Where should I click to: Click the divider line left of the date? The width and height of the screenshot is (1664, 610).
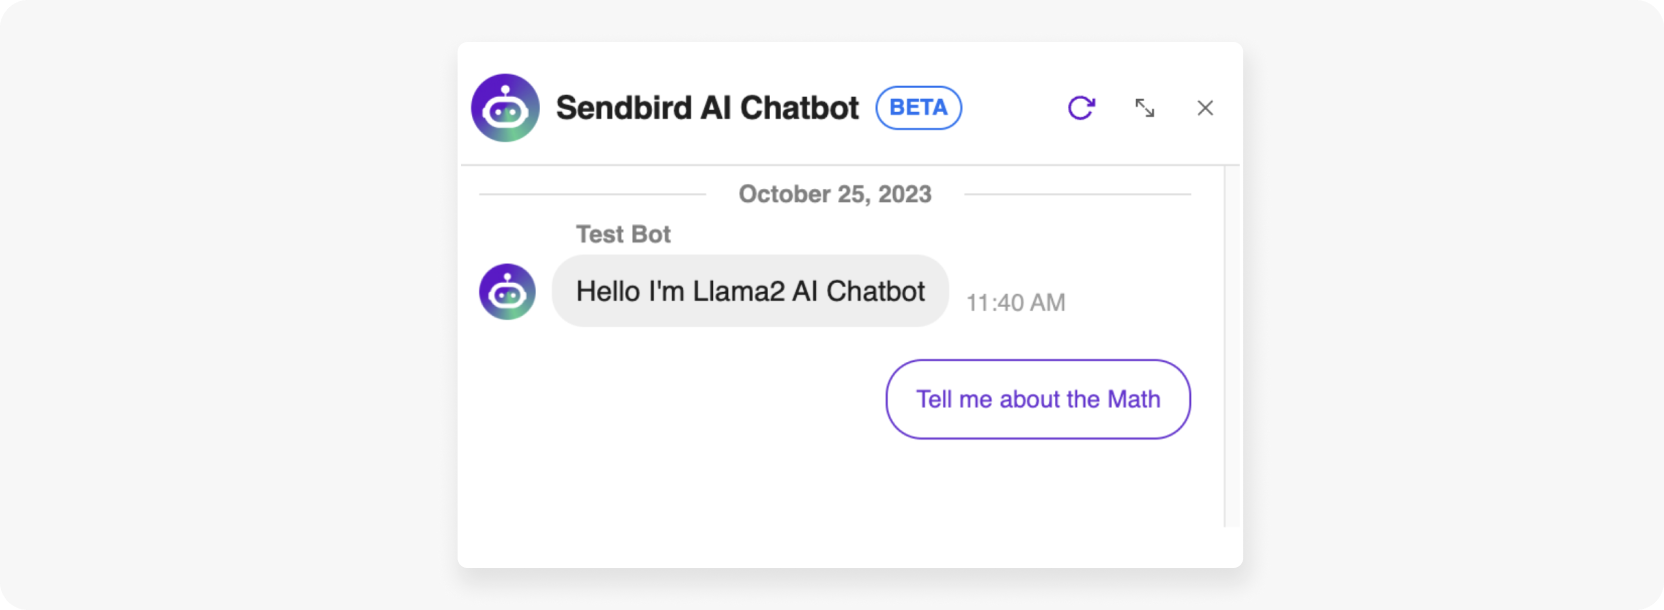pos(592,194)
